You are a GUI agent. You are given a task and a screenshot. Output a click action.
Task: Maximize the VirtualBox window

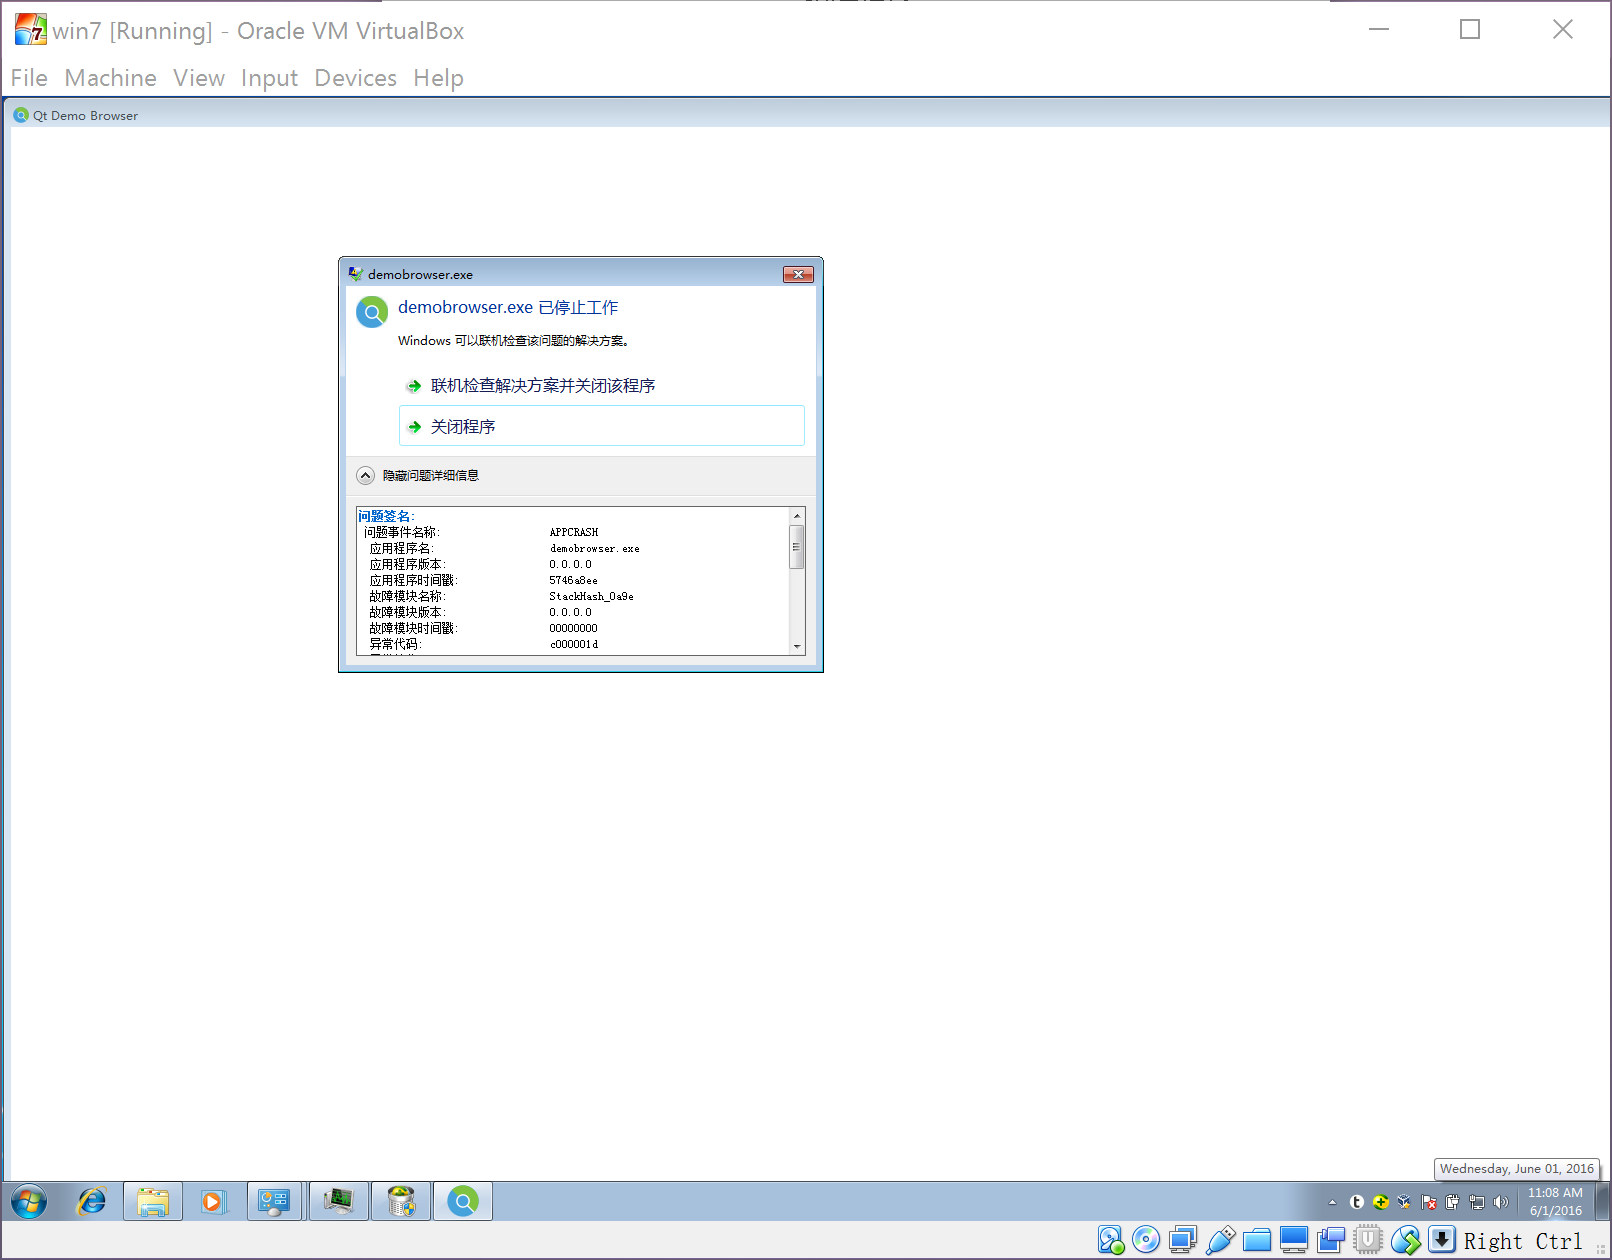coord(1470,30)
